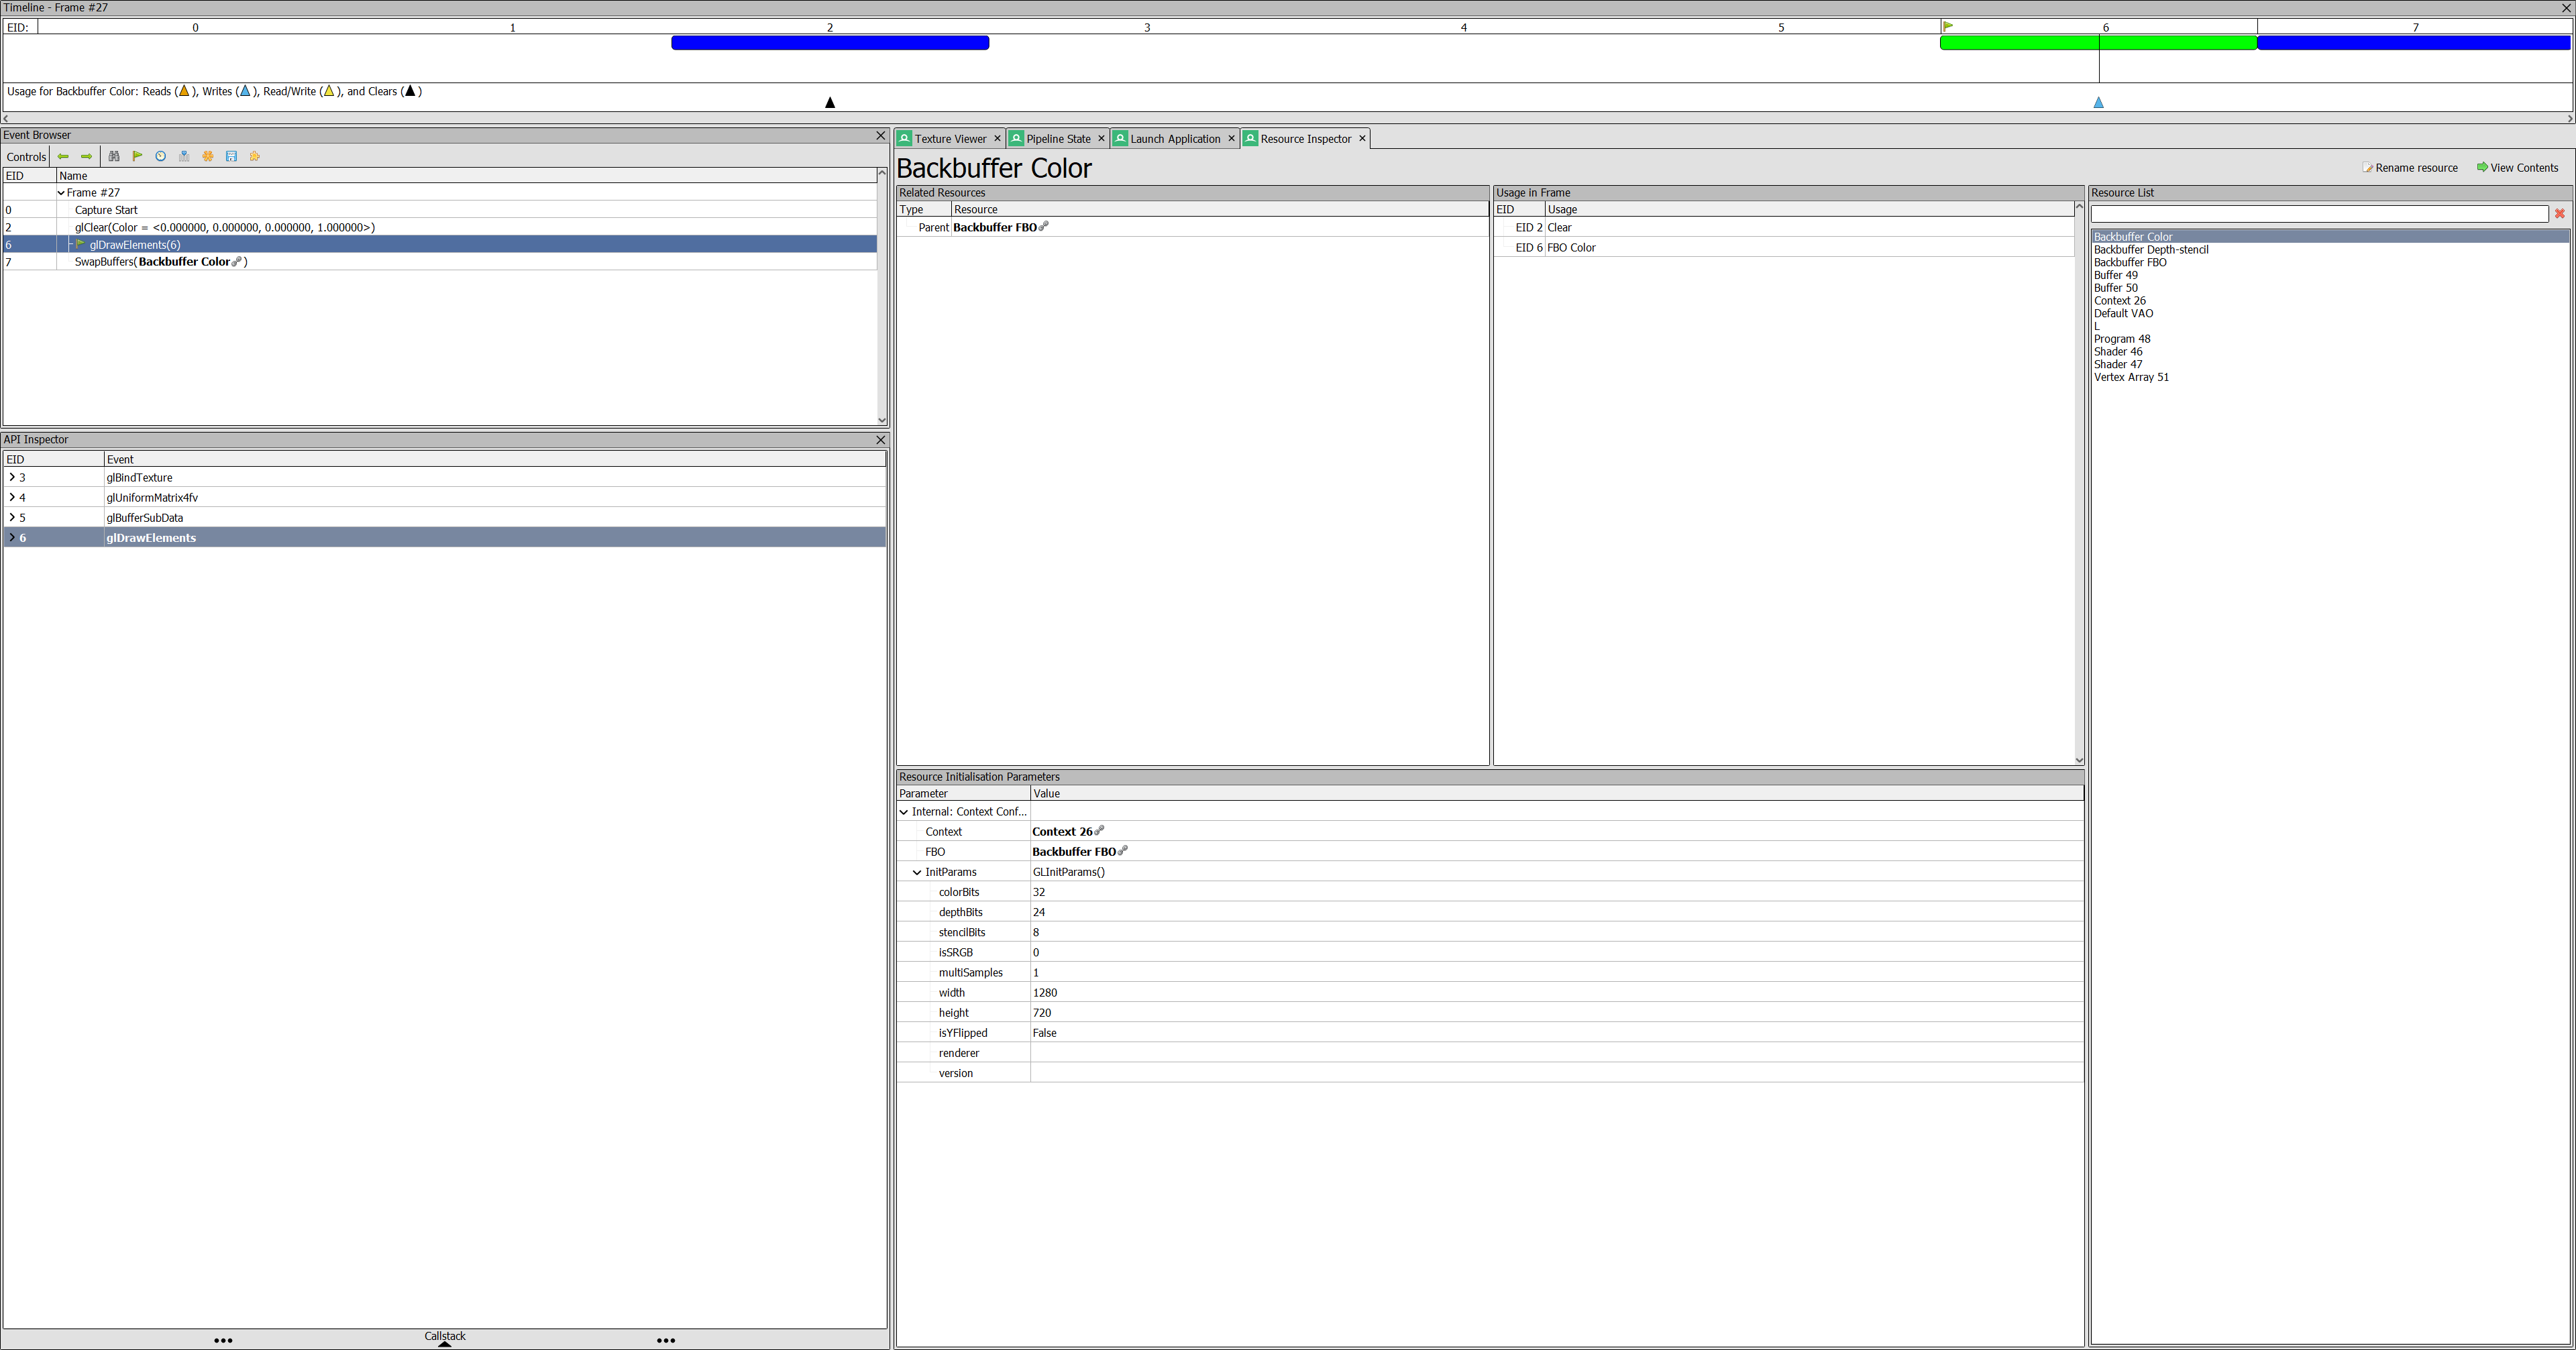
Task: Click the bar-graph icon in Event Browser controls
Action: point(184,157)
